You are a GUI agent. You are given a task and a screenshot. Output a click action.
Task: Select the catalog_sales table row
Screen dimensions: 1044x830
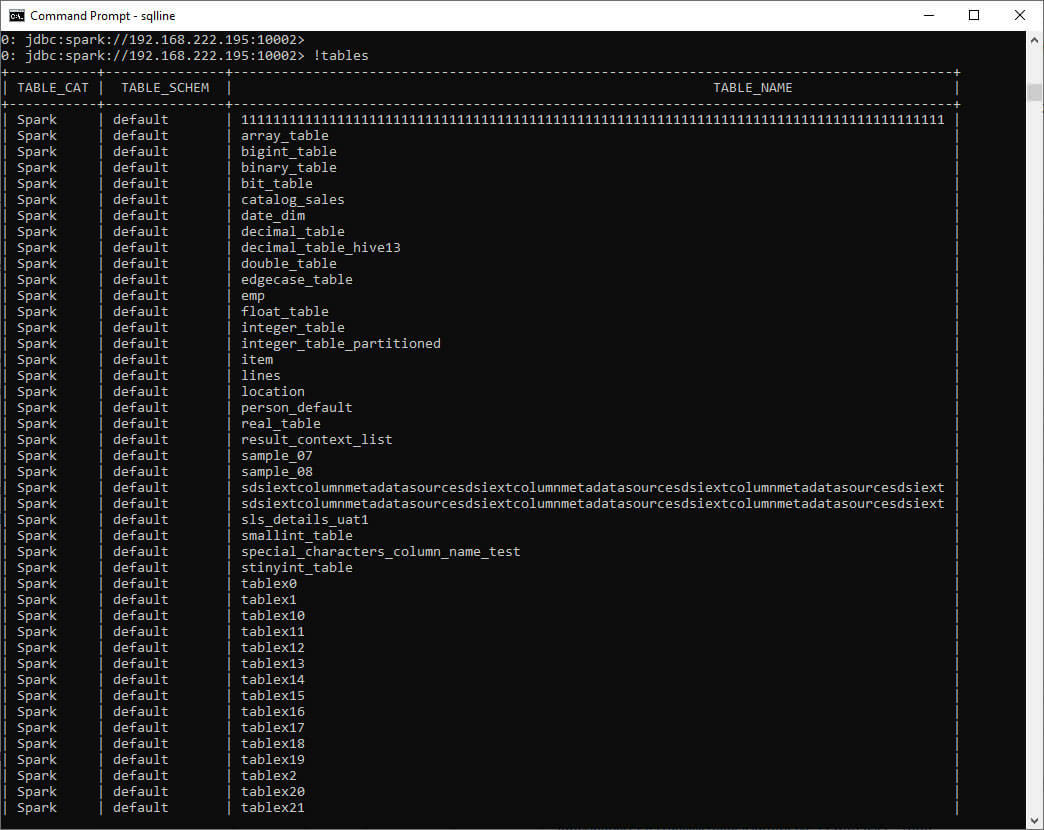[x=292, y=199]
